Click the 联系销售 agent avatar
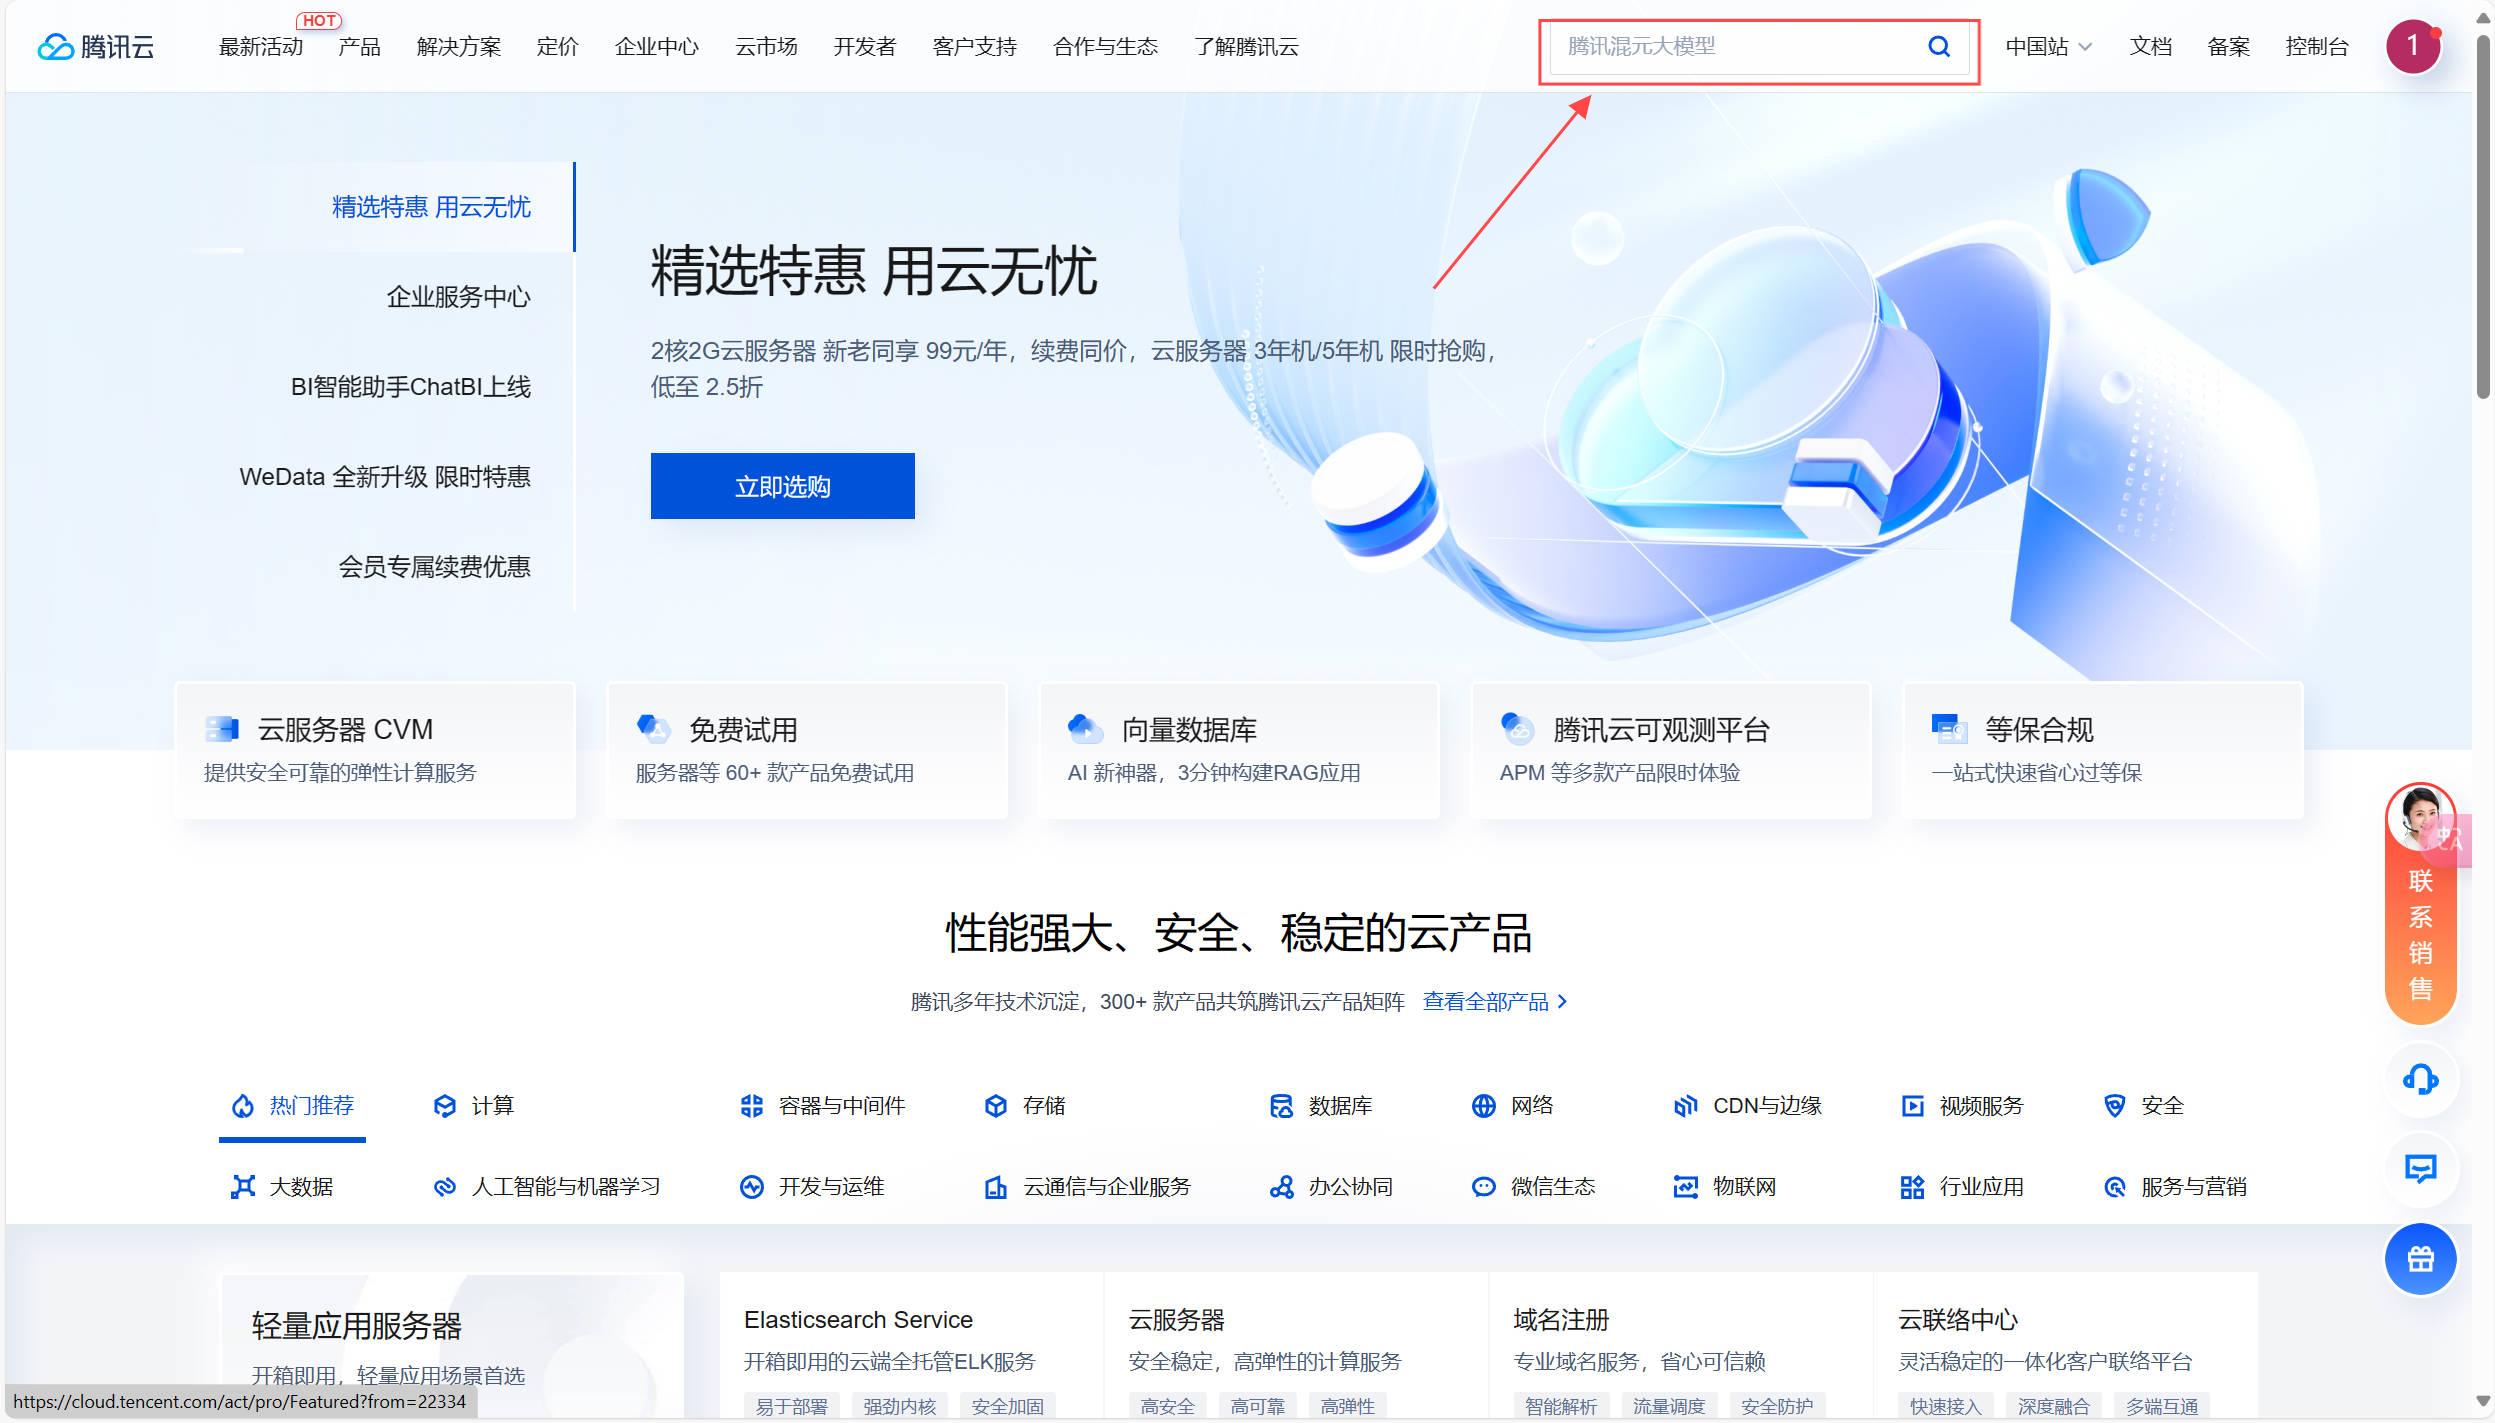The height and width of the screenshot is (1423, 2495). pos(2420,817)
